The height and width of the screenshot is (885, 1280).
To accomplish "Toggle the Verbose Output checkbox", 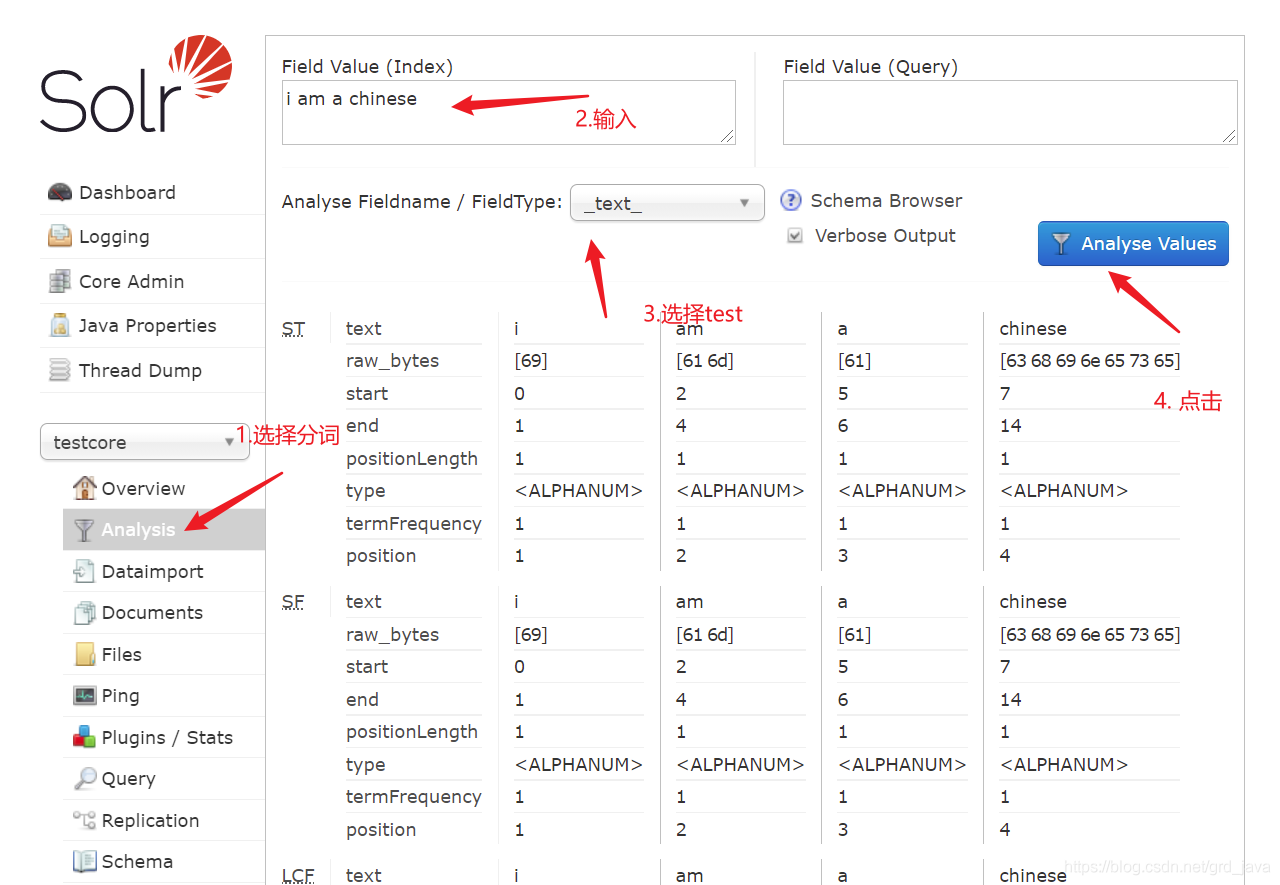I will pos(795,236).
